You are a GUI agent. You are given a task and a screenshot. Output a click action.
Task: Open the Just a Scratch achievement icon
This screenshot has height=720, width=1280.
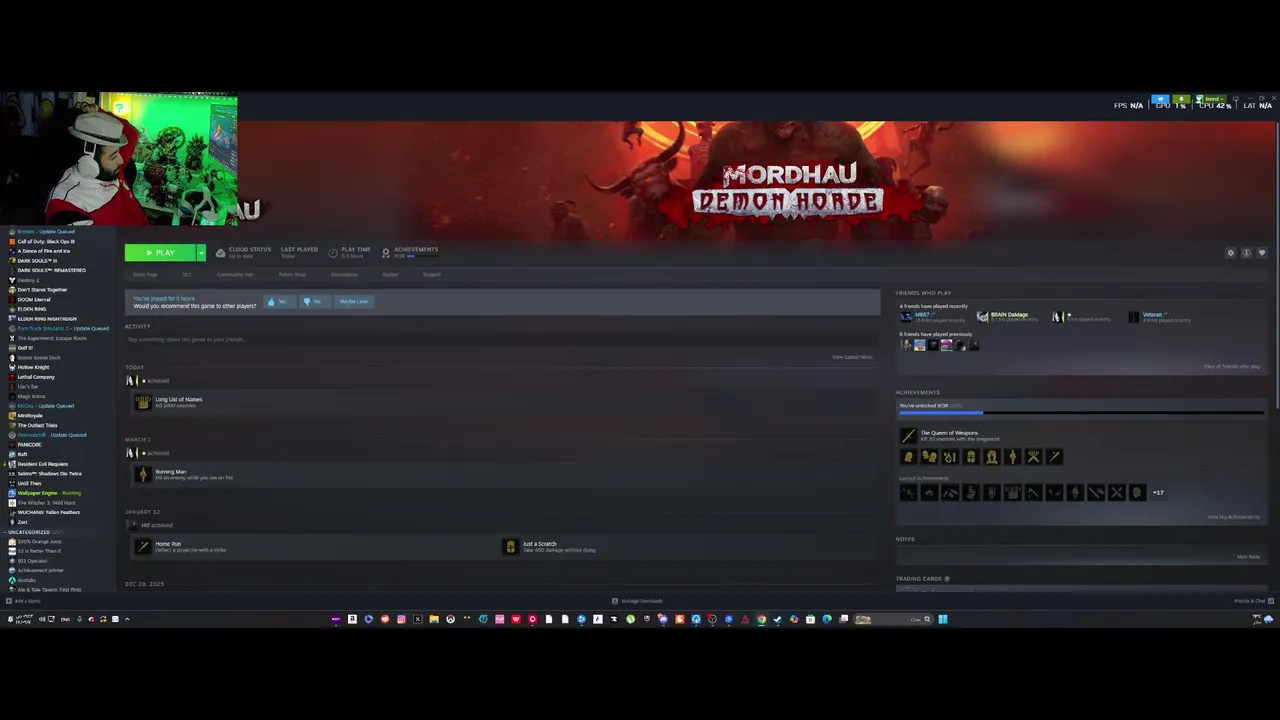click(511, 546)
